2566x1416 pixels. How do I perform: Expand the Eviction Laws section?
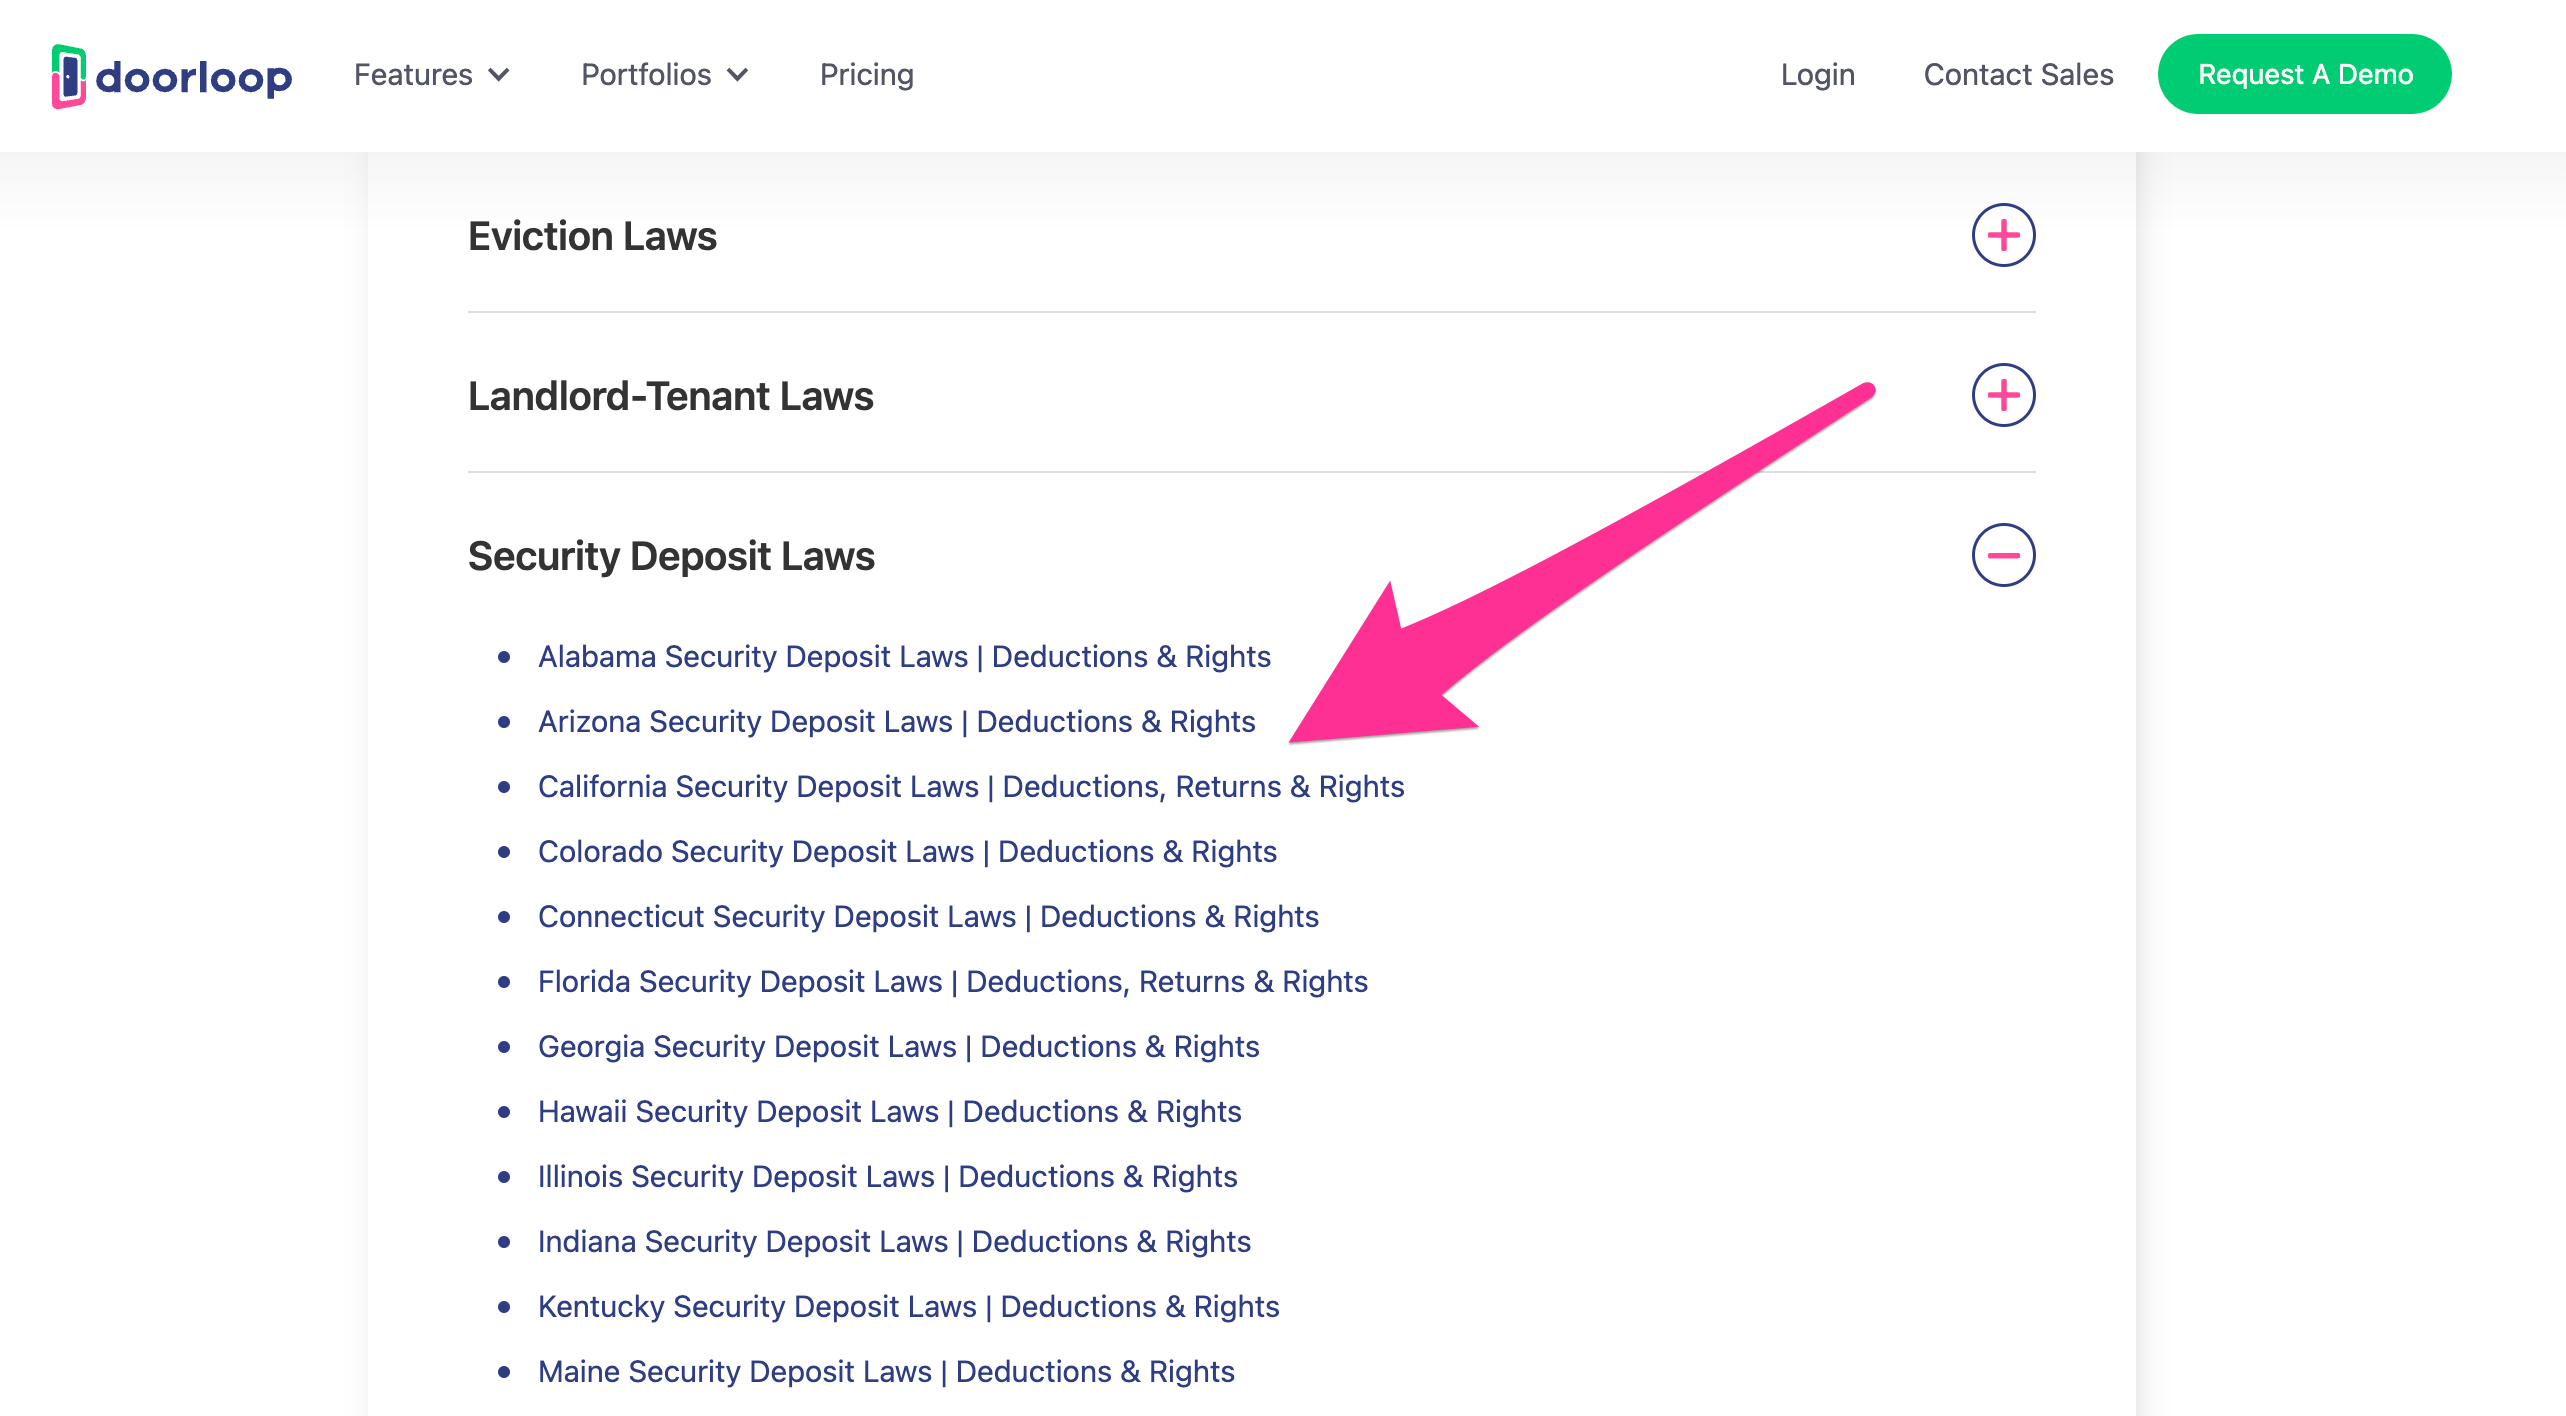click(592, 237)
